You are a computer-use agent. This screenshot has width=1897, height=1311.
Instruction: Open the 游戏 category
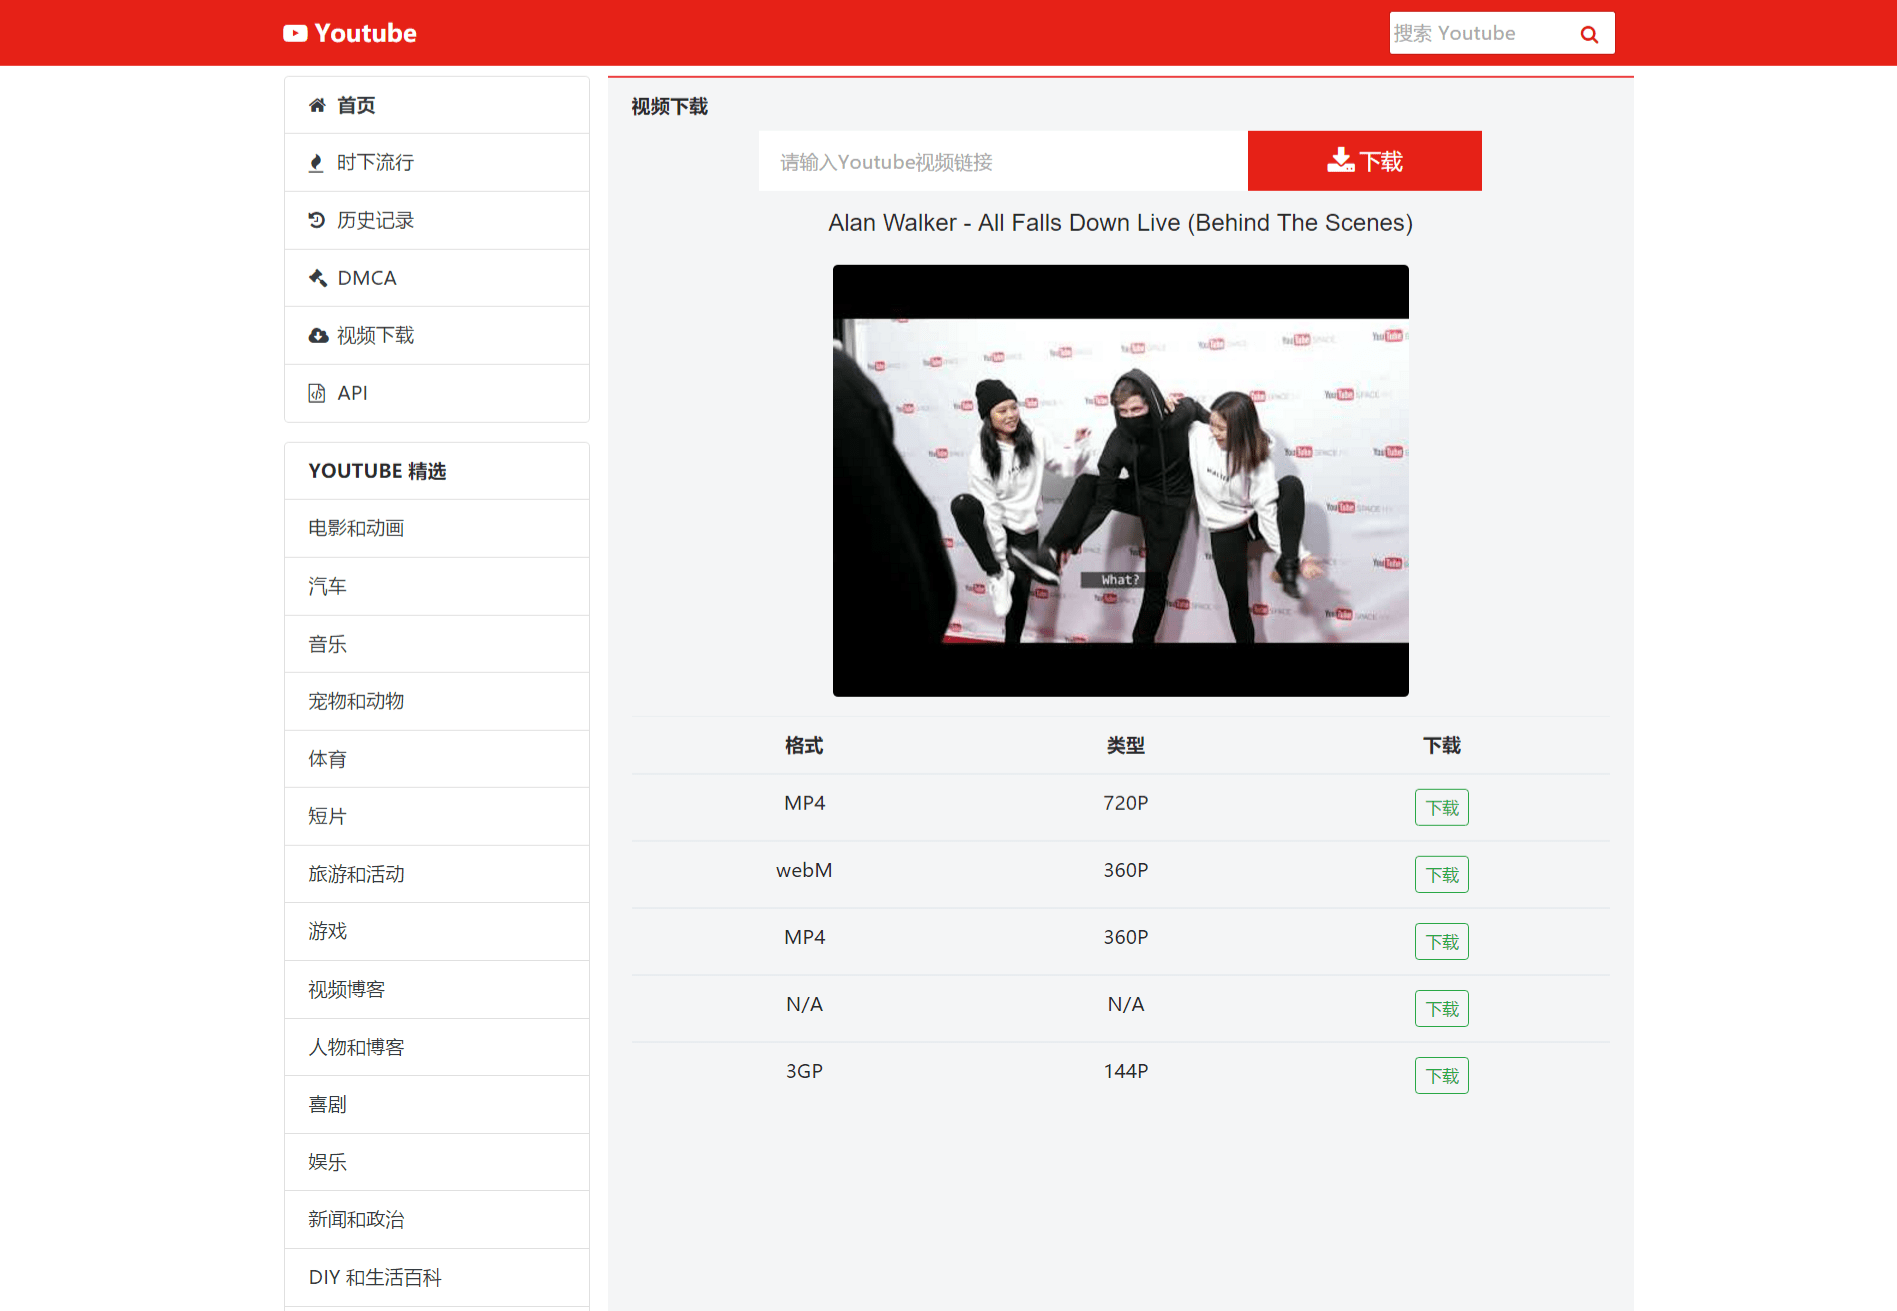click(437, 931)
